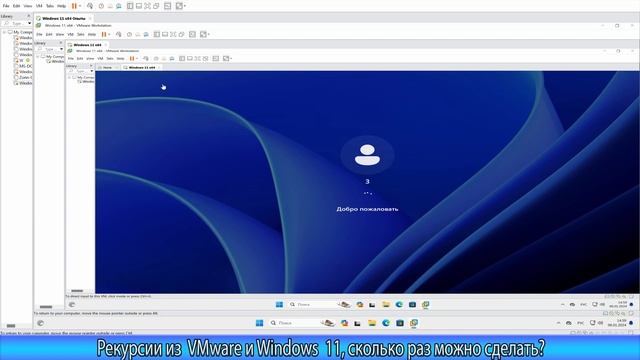Open Start menu on inner guest taskbar
This screenshot has height=360, width=640.
tap(279, 304)
